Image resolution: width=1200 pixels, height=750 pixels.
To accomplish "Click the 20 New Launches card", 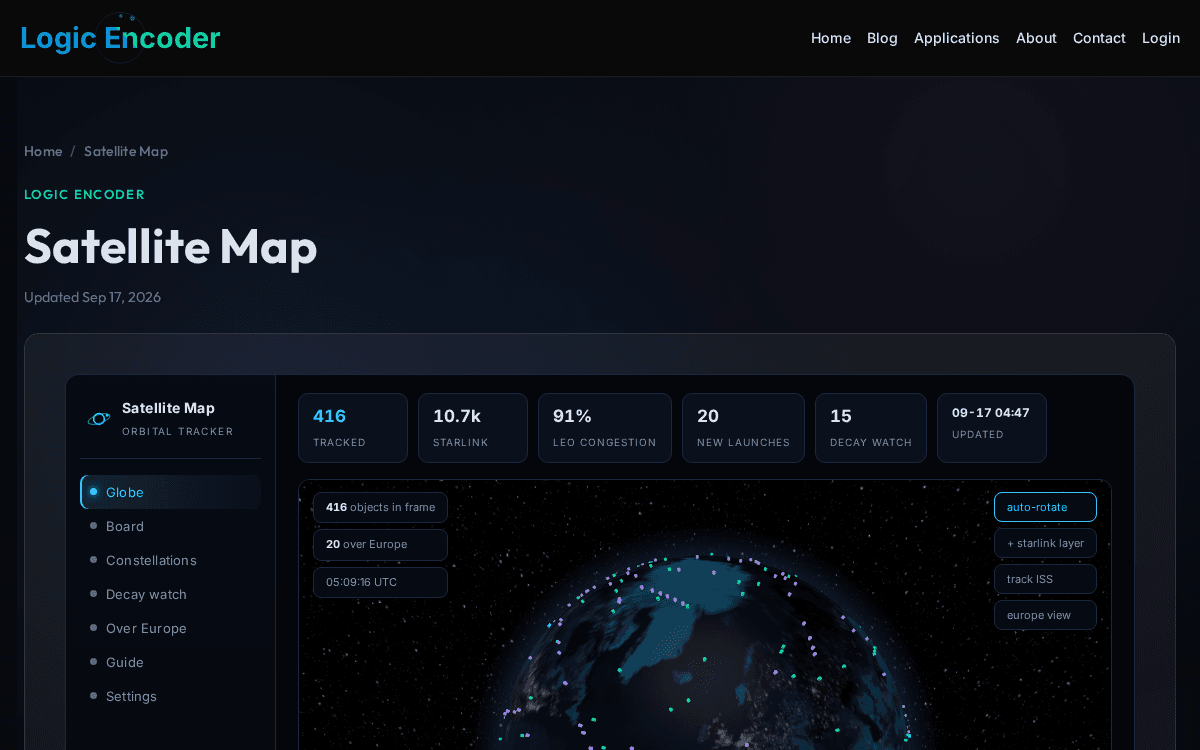I will click(x=743, y=428).
